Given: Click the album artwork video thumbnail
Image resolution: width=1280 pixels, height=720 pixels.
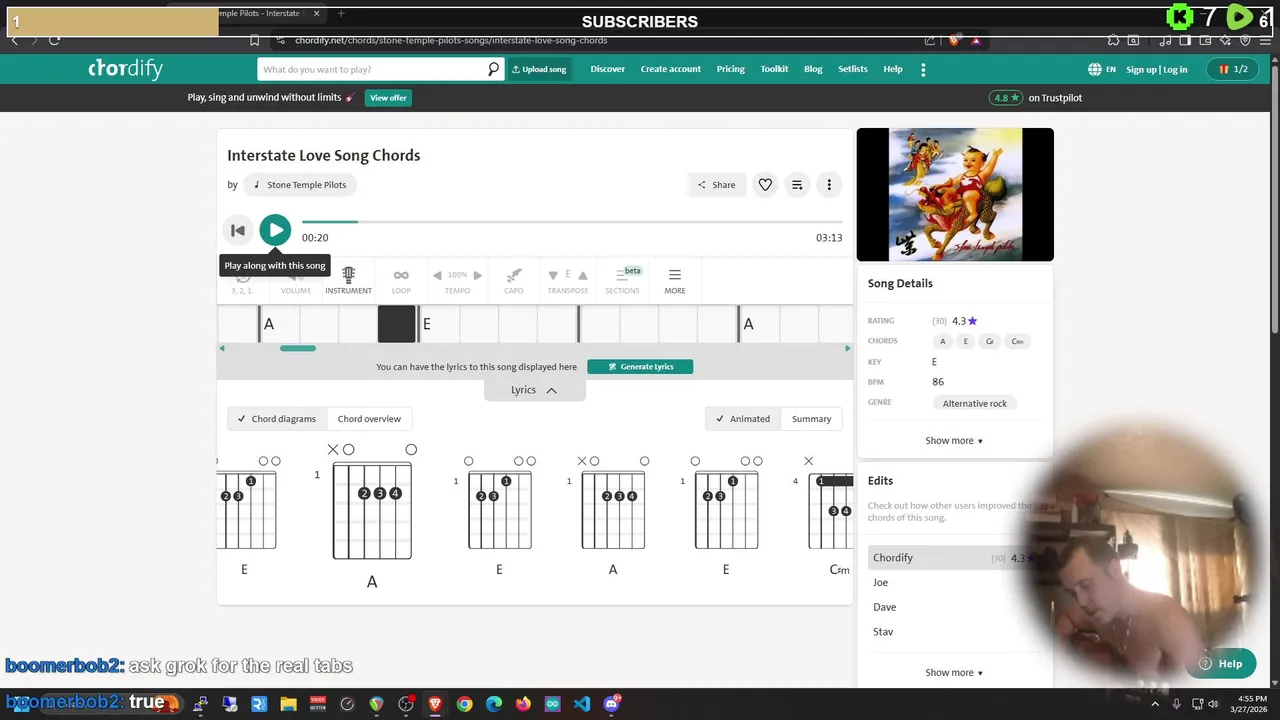Looking at the screenshot, I should click(955, 194).
